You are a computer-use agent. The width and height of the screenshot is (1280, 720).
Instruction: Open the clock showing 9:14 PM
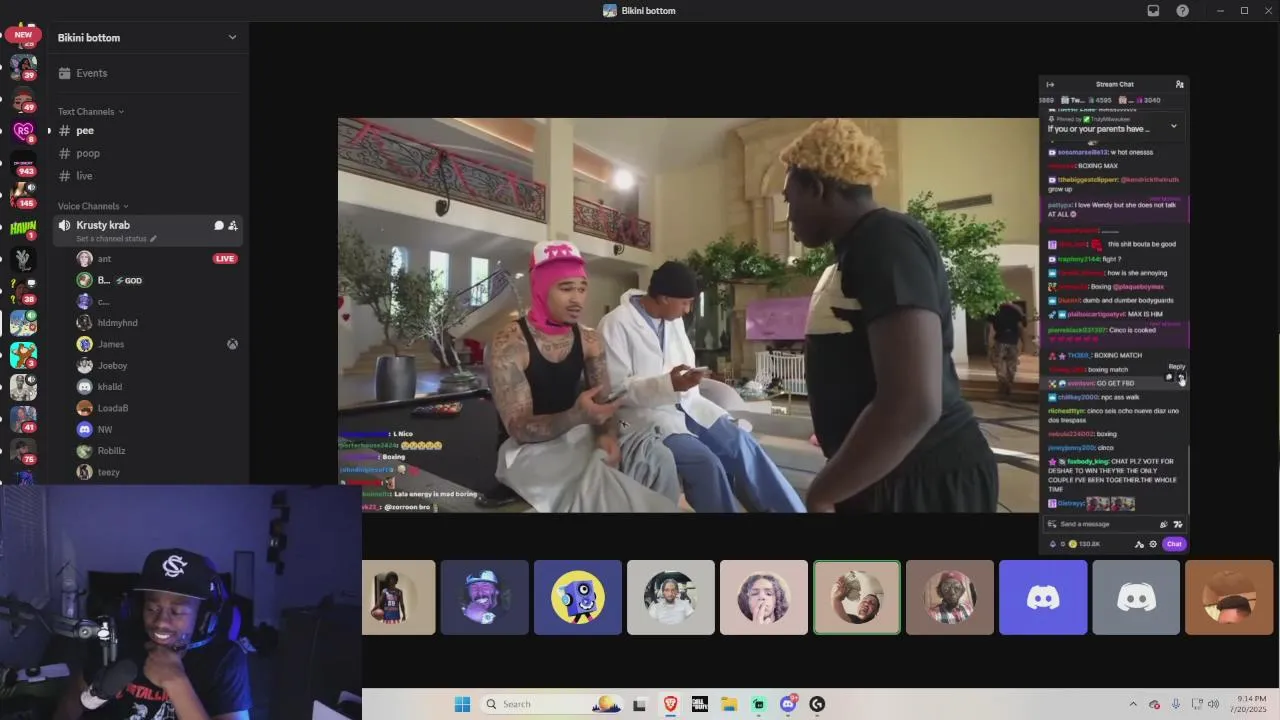1247,704
